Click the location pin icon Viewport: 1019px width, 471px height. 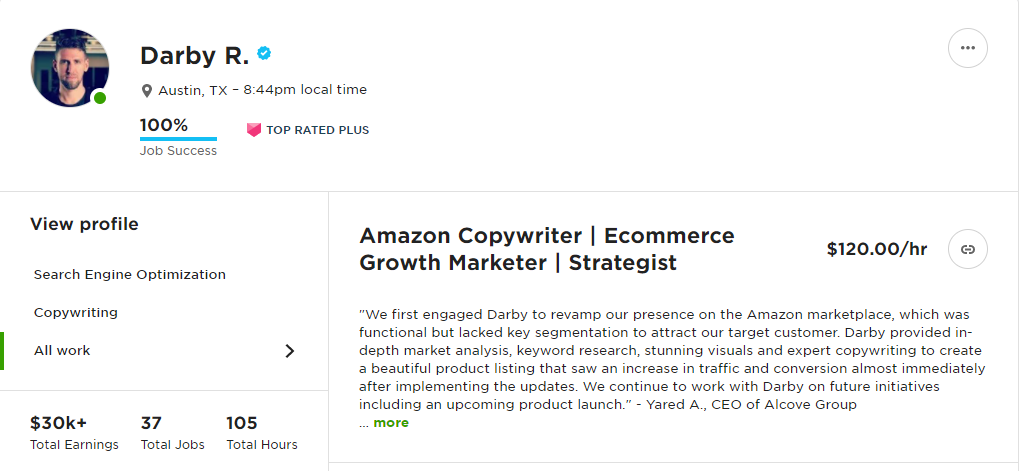pyautogui.click(x=147, y=91)
